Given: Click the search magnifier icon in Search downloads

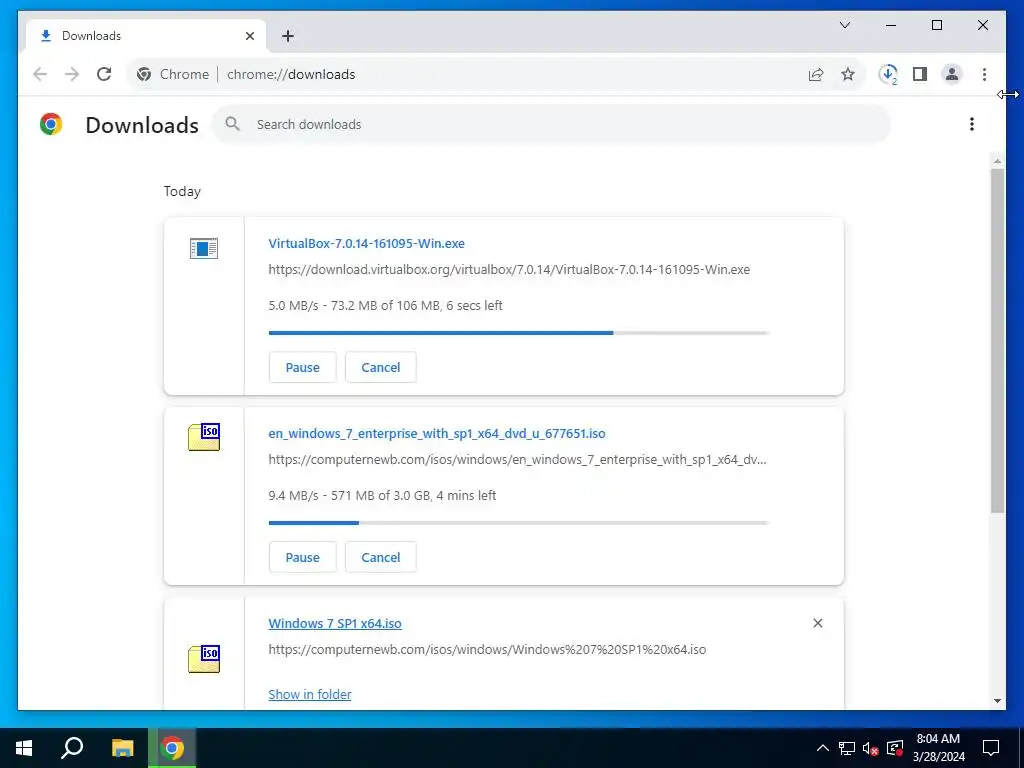Looking at the screenshot, I should pyautogui.click(x=232, y=124).
